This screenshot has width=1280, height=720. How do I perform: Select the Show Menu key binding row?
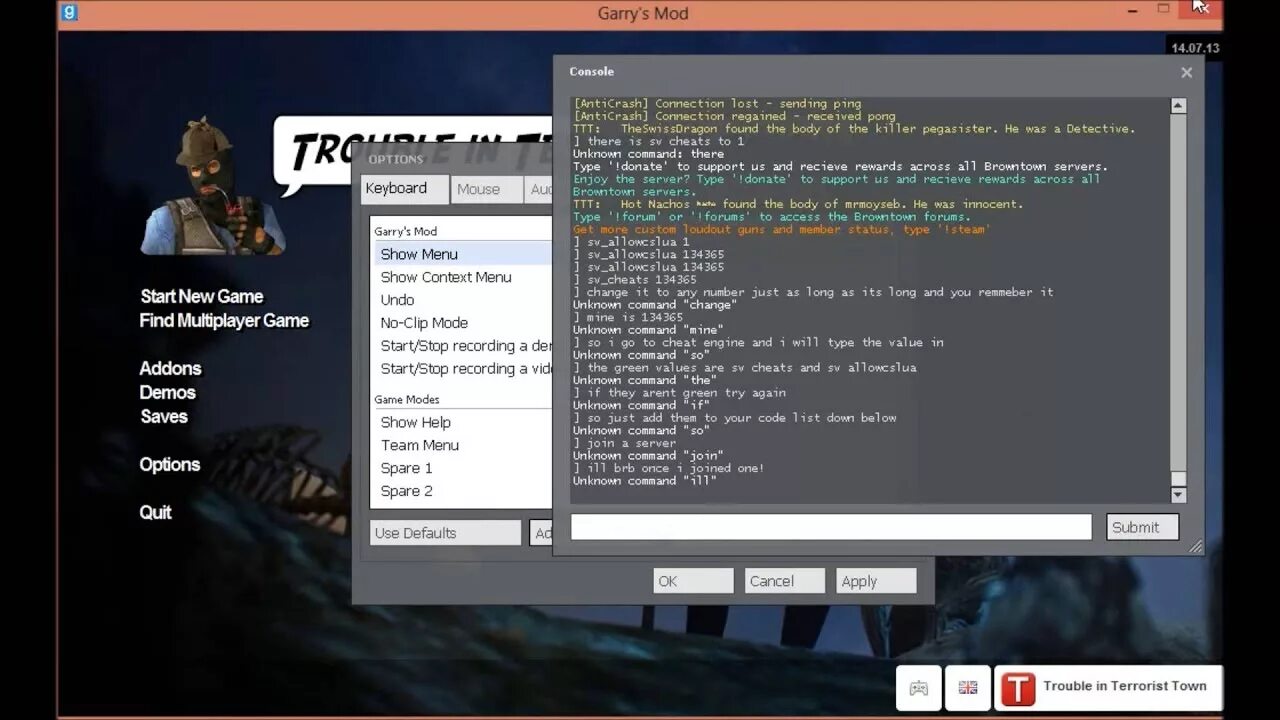[463, 254]
